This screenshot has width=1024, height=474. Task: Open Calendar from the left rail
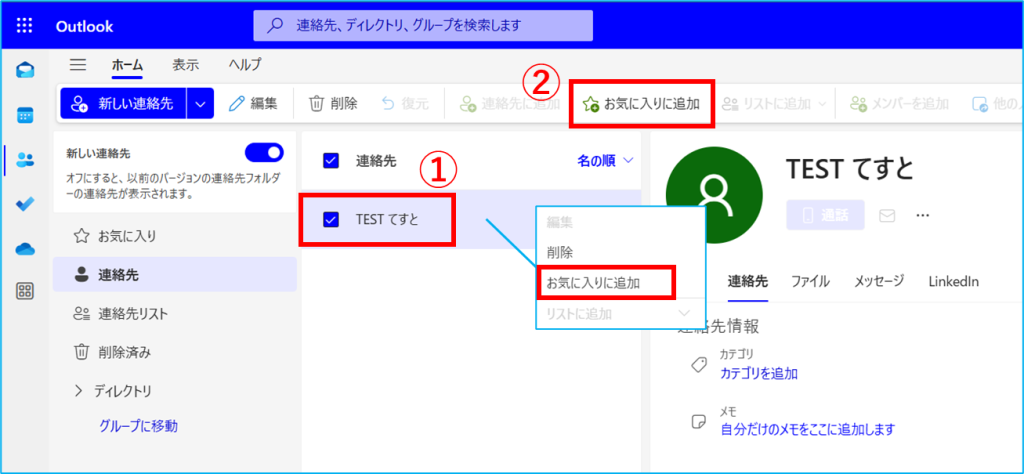point(25,114)
